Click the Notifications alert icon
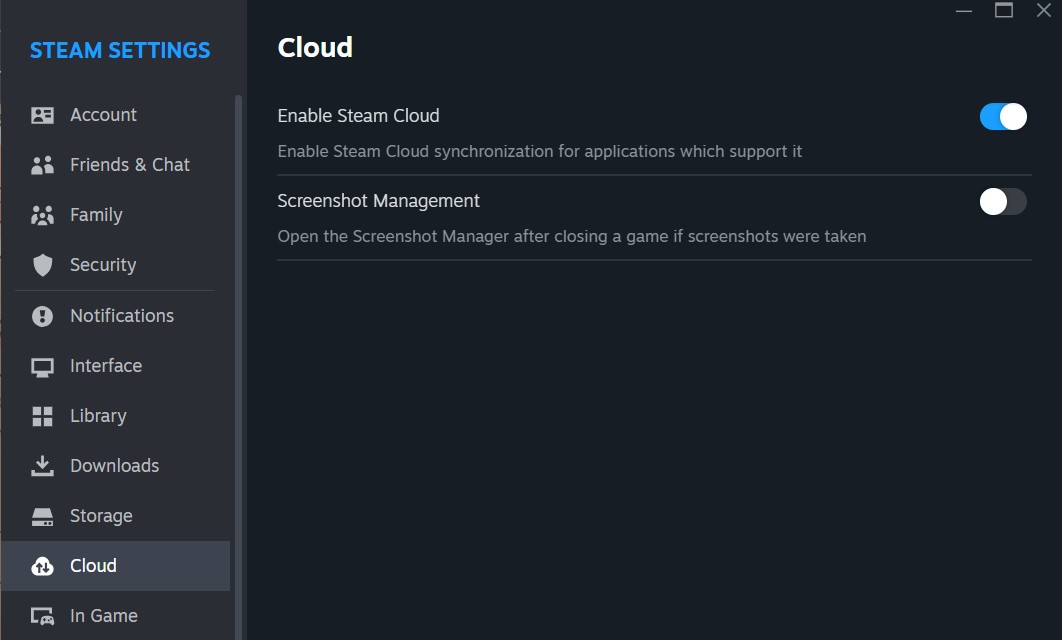Image resolution: width=1062 pixels, height=640 pixels. (x=42, y=316)
